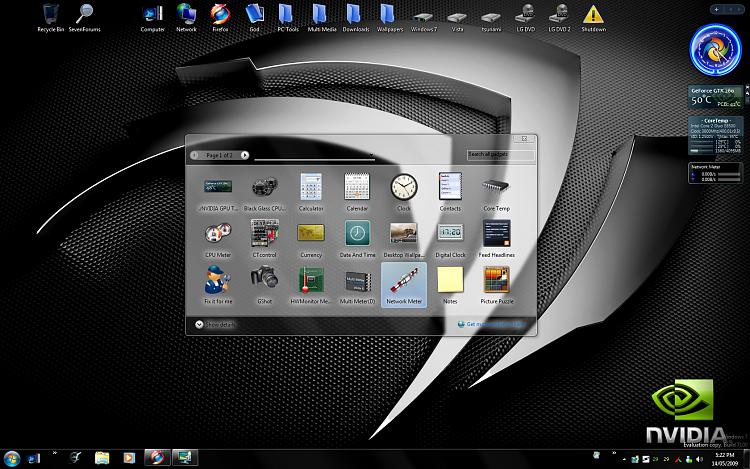Open the tsunami drive icon
Image resolution: width=750 pixels, height=469 pixels.
coord(491,20)
